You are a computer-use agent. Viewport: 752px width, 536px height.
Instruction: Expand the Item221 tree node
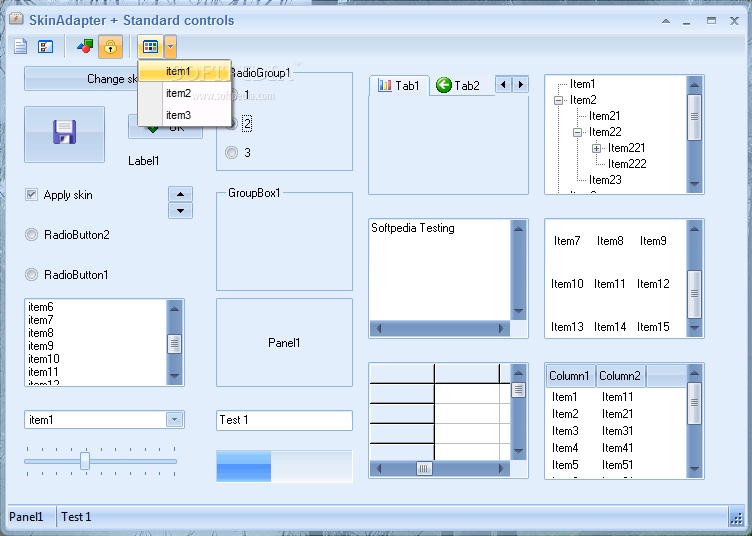(x=596, y=148)
